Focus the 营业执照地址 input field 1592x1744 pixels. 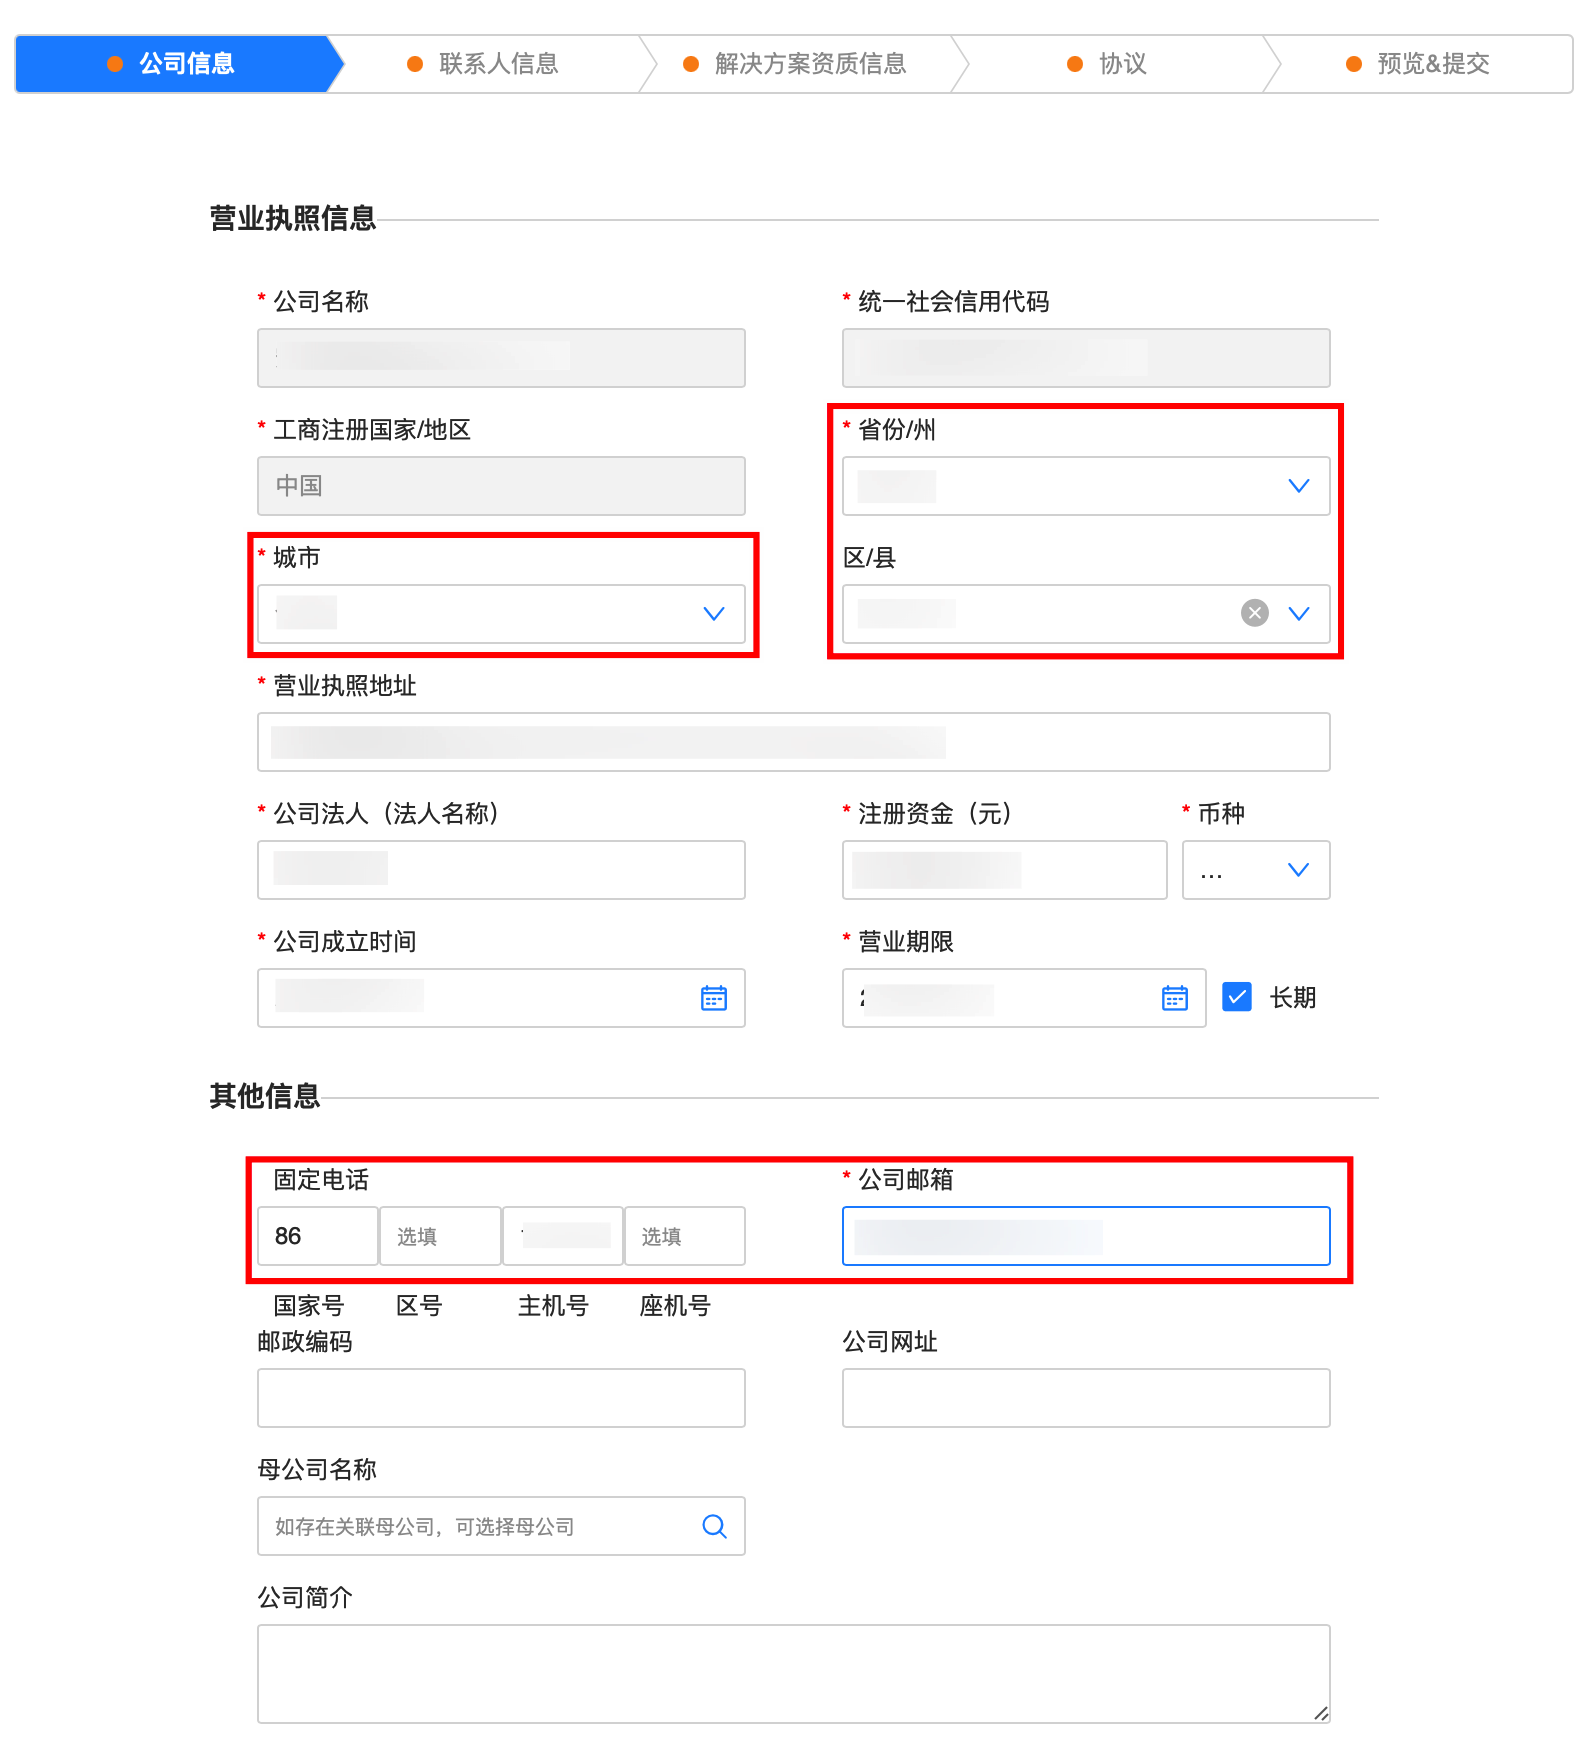point(794,742)
